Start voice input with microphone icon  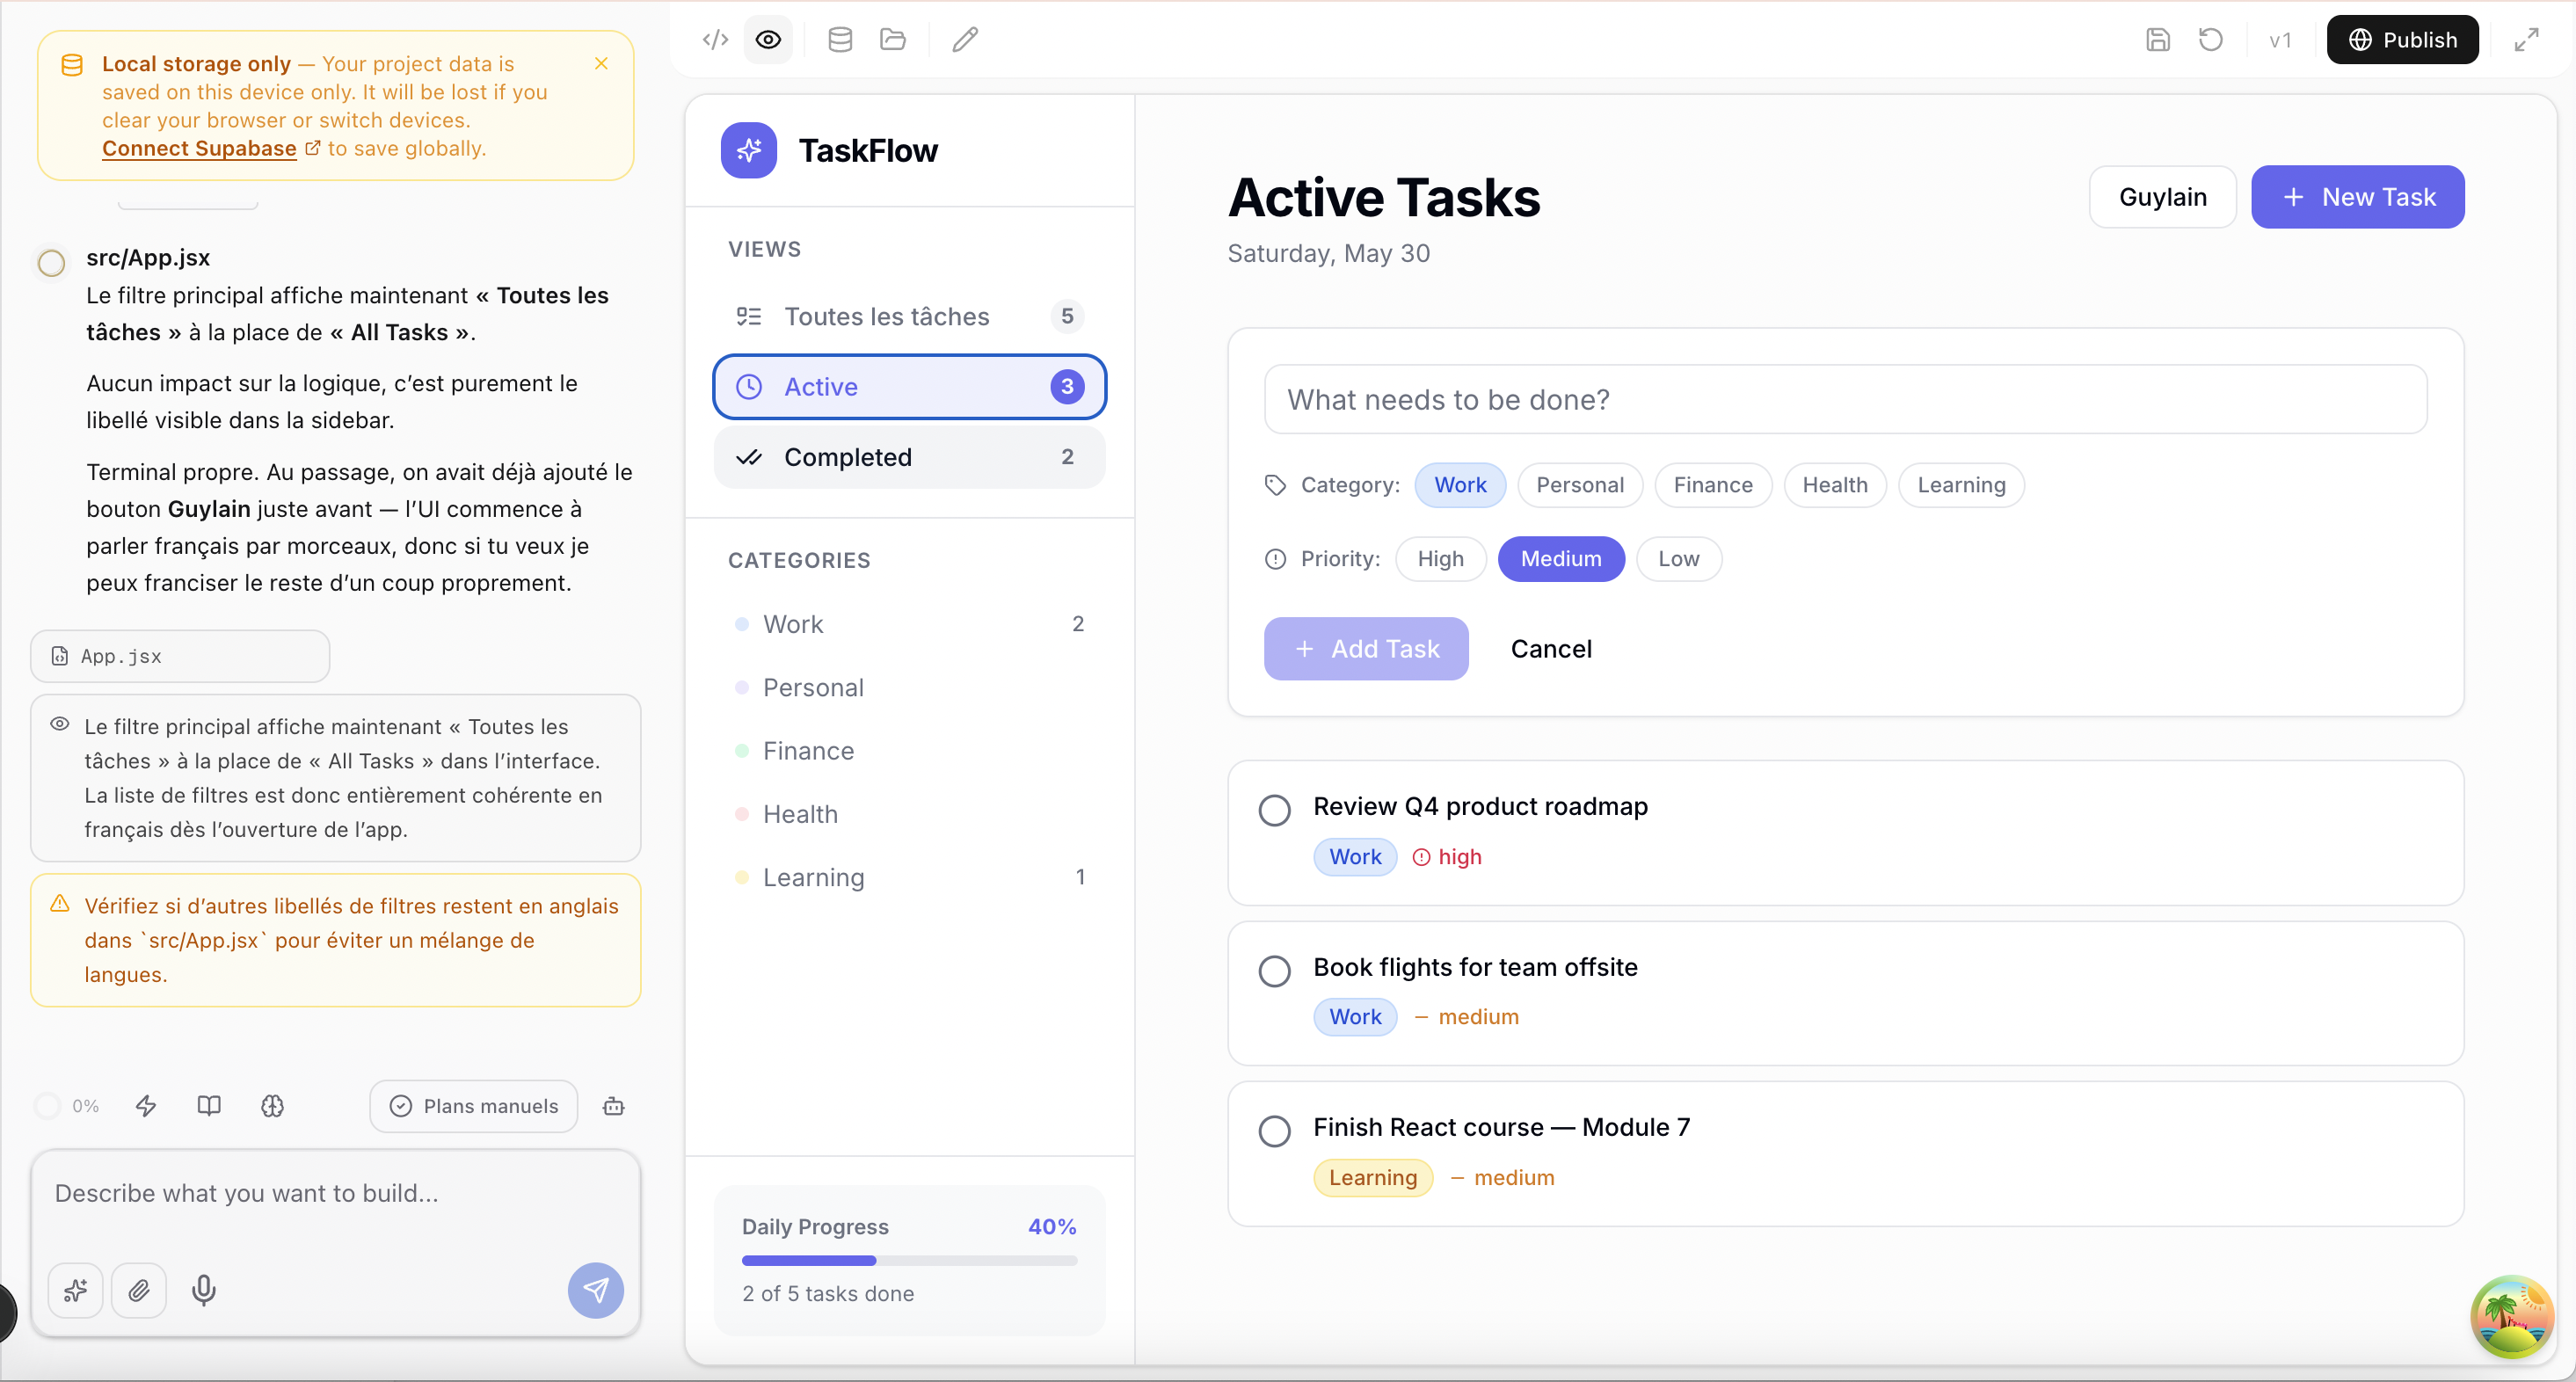coord(204,1290)
